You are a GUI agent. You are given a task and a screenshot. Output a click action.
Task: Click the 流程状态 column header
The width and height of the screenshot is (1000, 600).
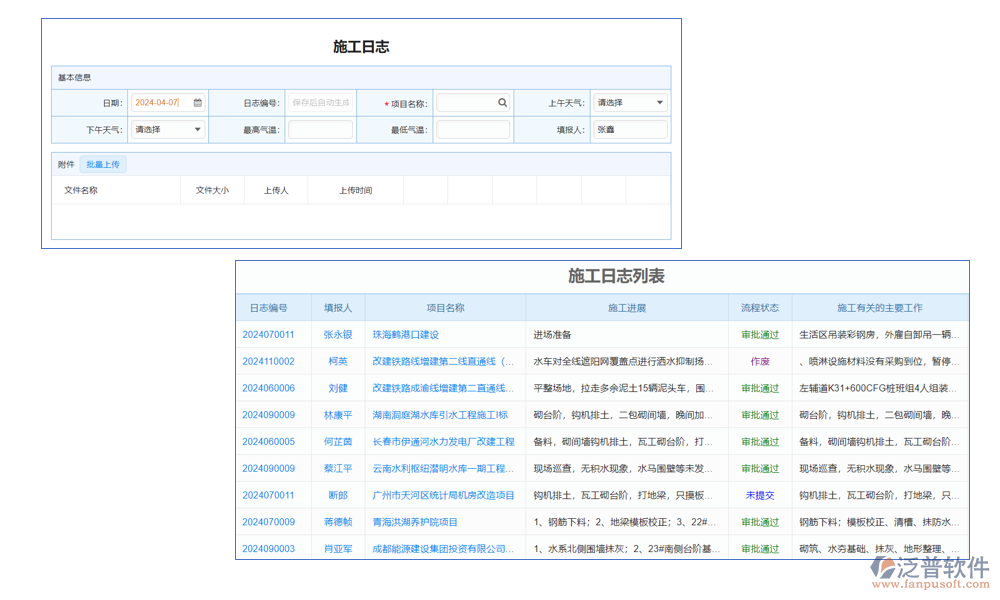pyautogui.click(x=760, y=307)
